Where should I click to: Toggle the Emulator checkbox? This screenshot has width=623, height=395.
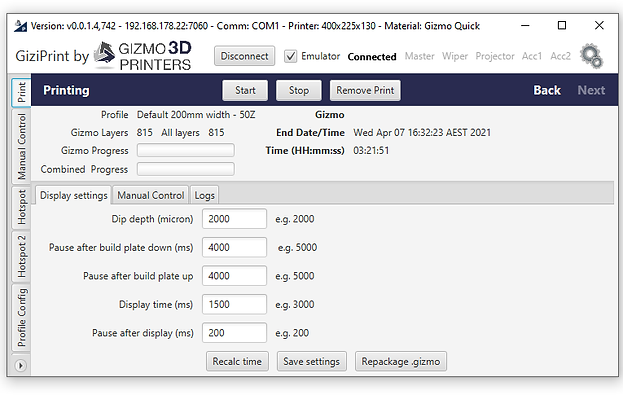tap(290, 56)
